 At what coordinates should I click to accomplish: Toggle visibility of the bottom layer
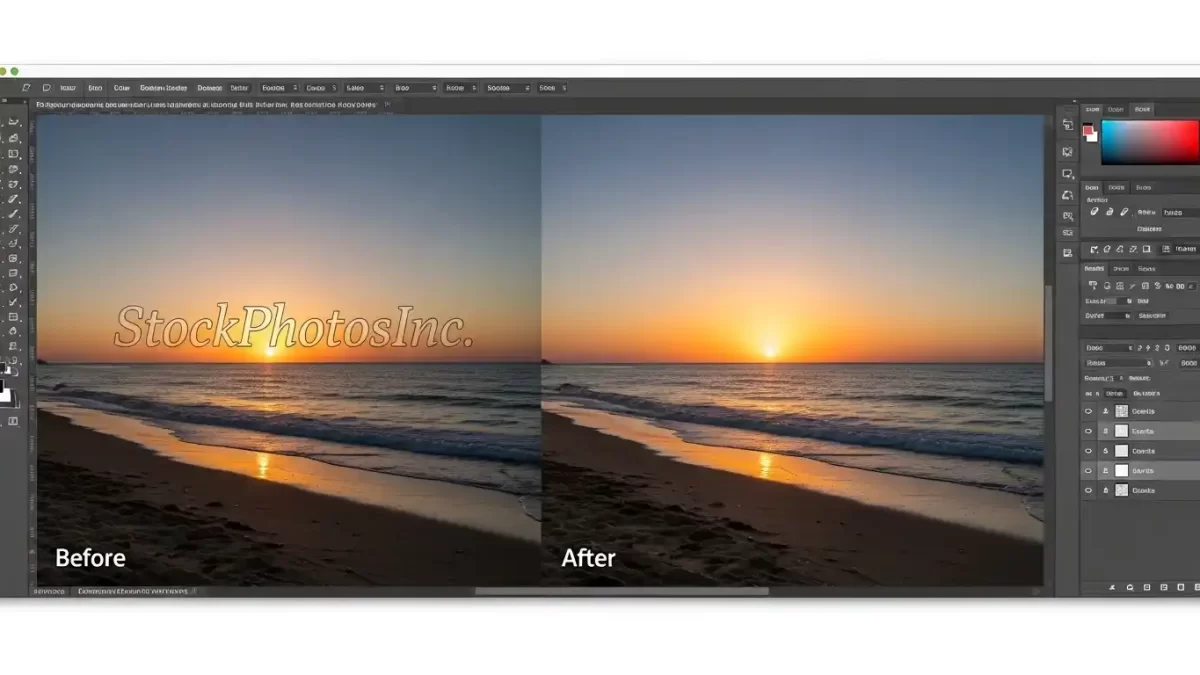click(1088, 490)
